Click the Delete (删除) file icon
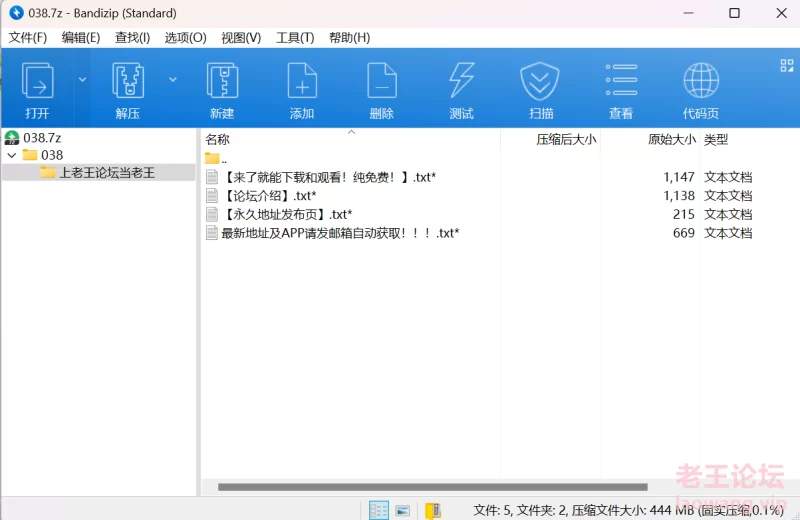The width and height of the screenshot is (800, 520). click(x=382, y=81)
